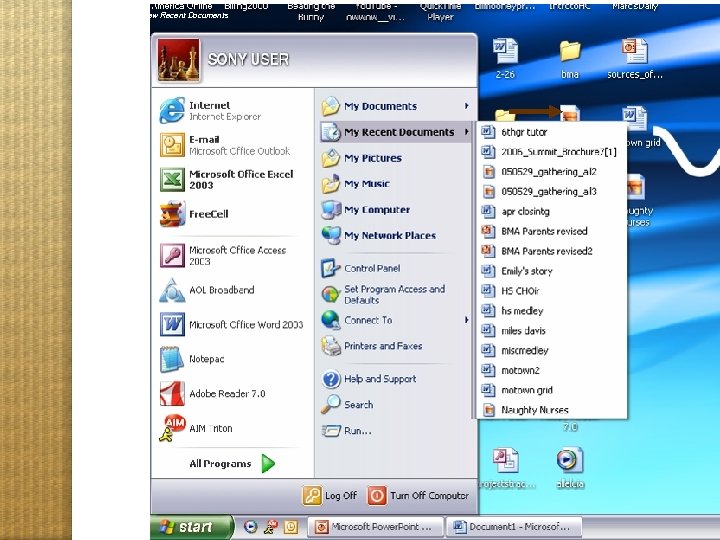Click Windows Media Player quick launch icon

tap(250, 527)
